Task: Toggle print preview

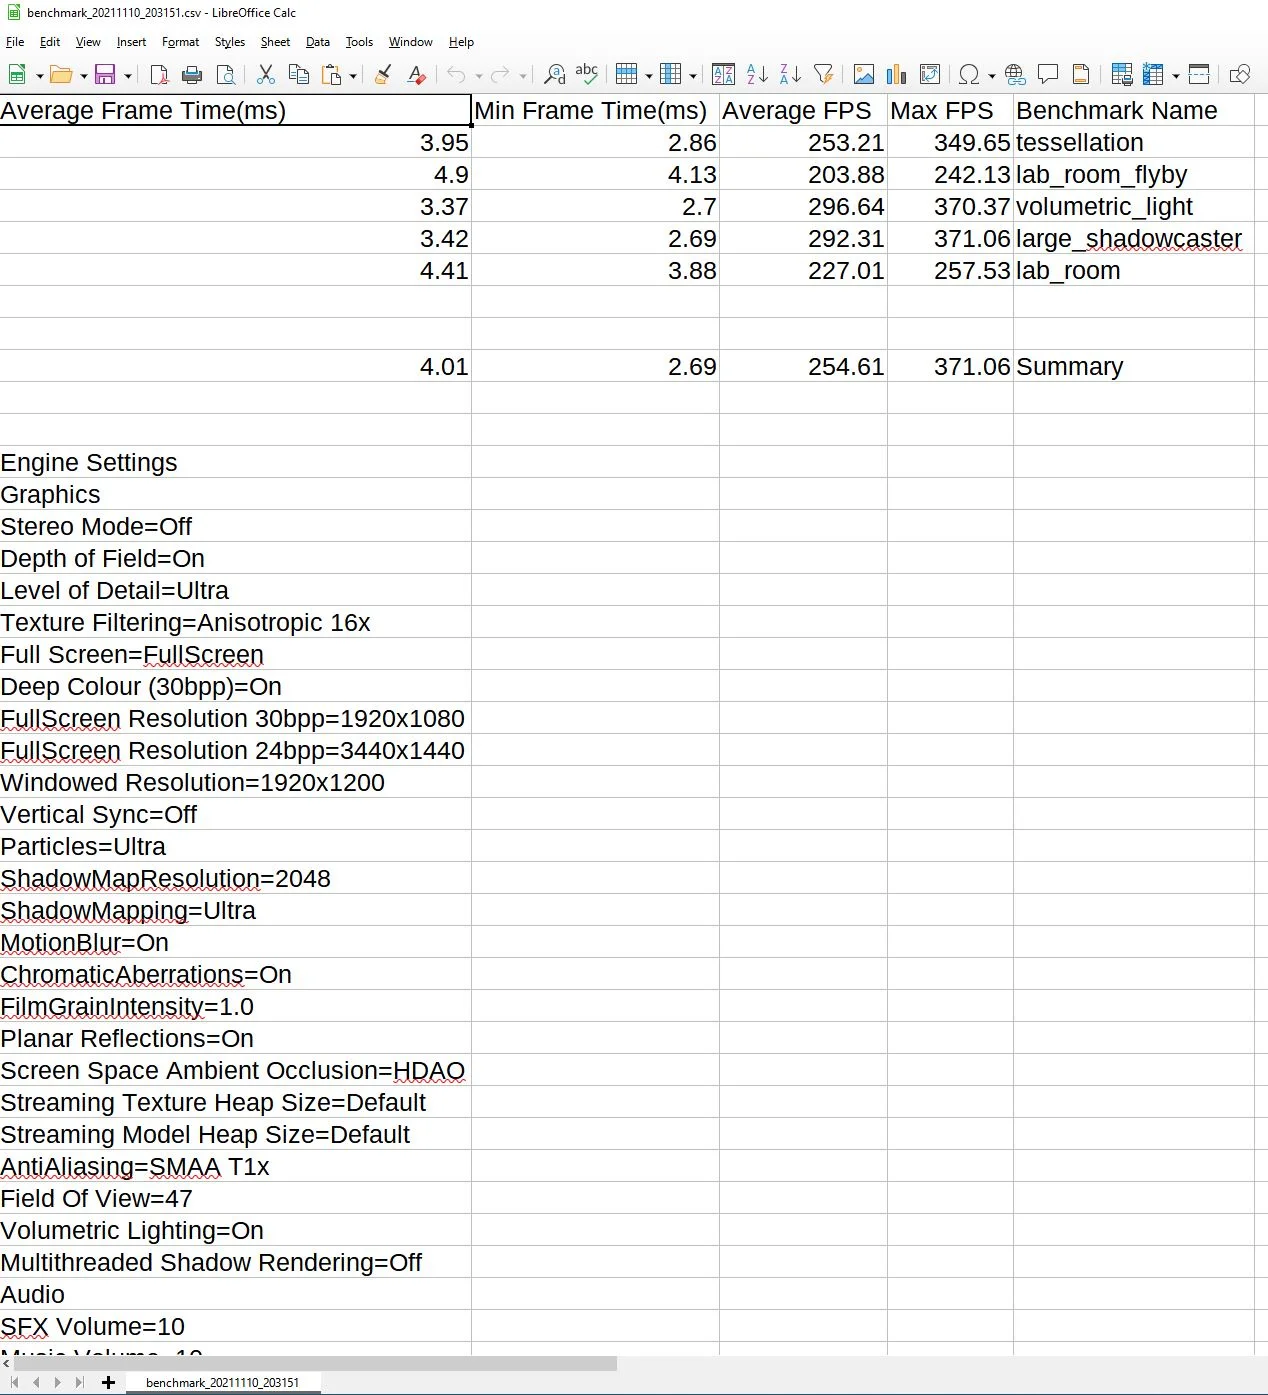Action: coord(226,75)
